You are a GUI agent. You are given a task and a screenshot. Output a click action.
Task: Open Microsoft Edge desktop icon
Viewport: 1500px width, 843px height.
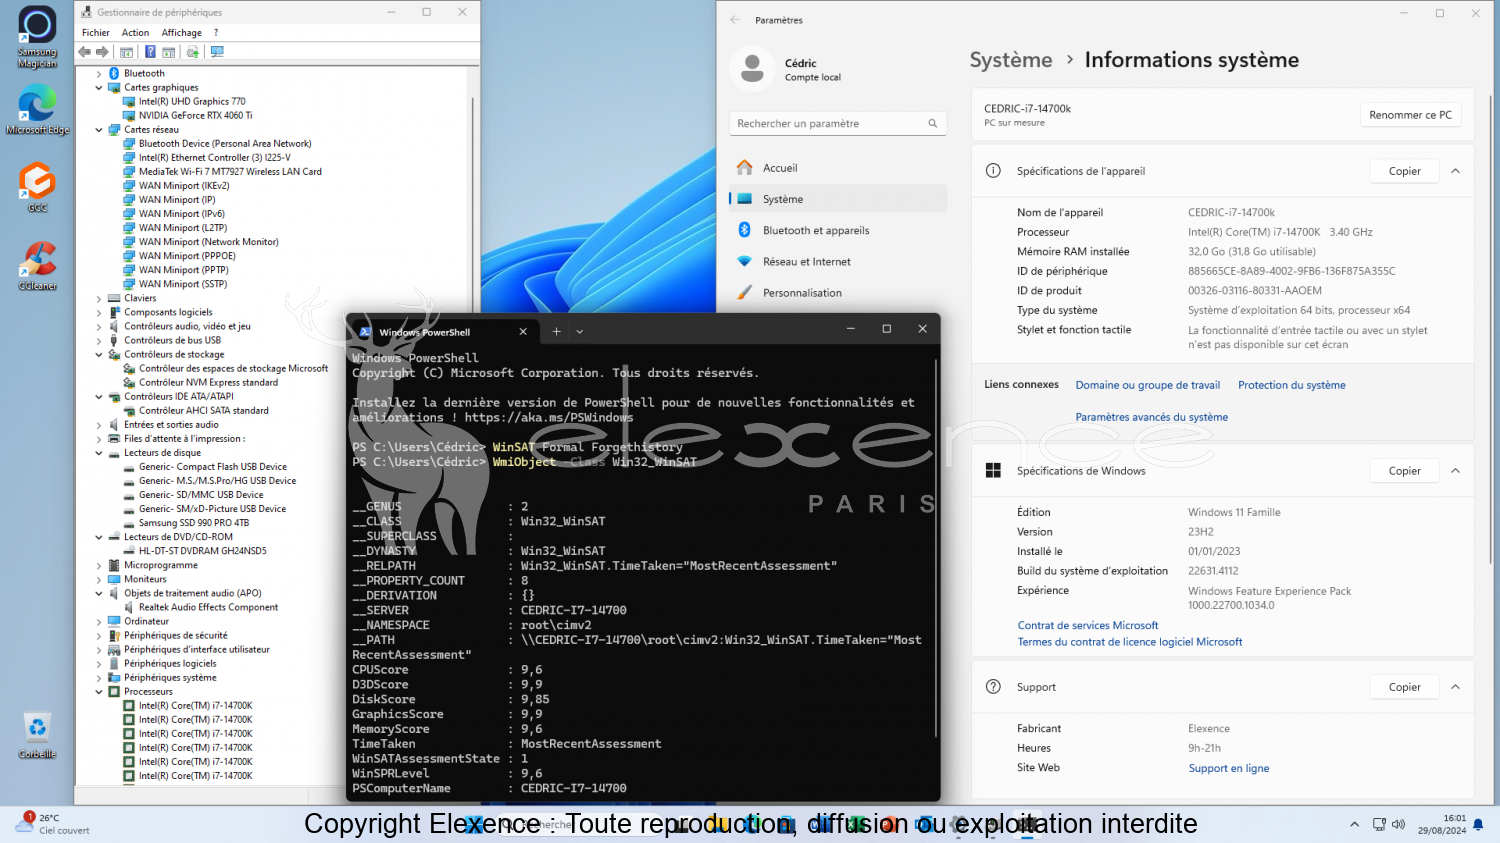coord(37,111)
